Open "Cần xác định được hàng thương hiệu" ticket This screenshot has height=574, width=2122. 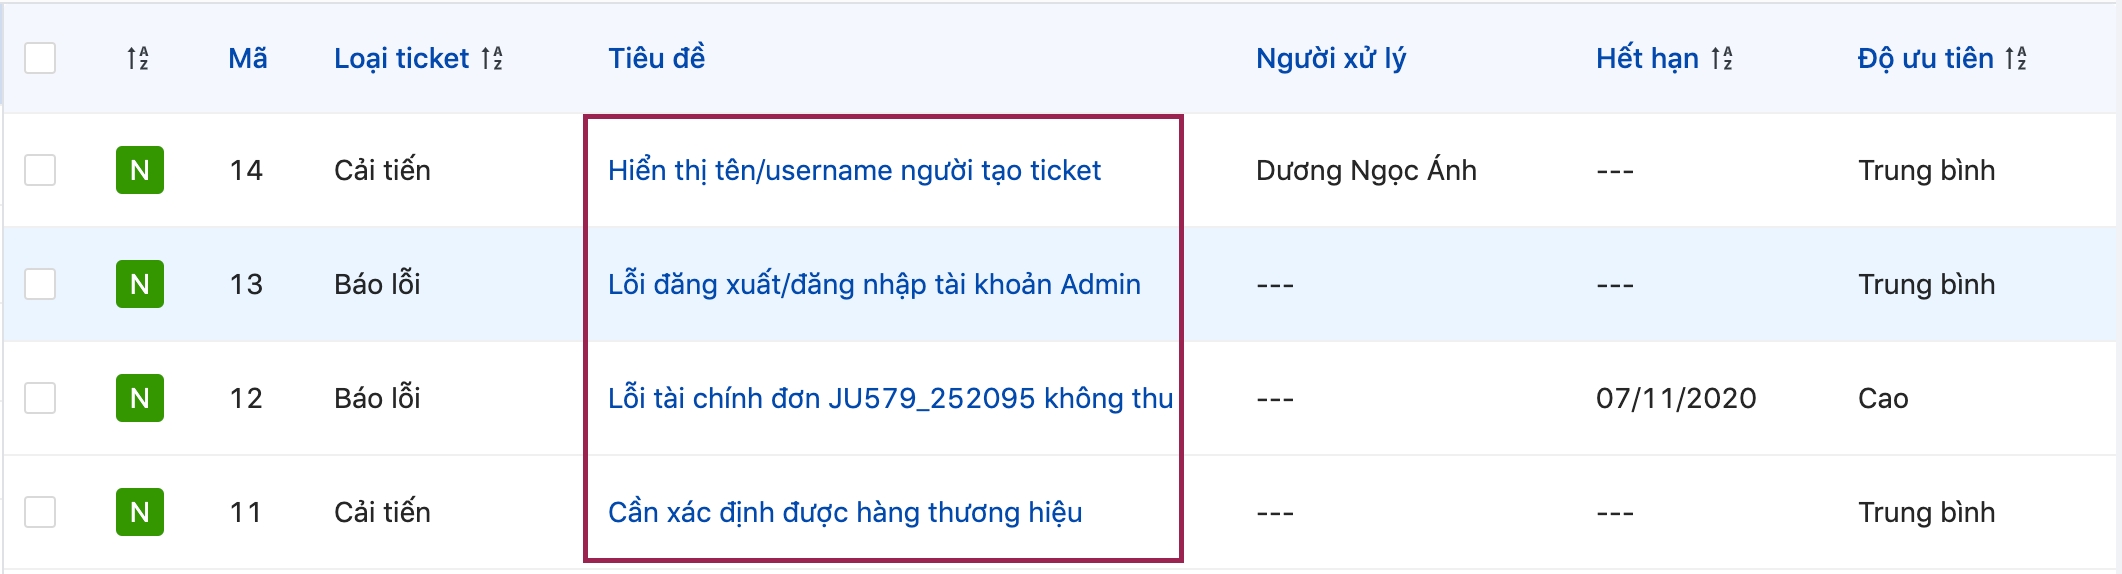(x=845, y=513)
